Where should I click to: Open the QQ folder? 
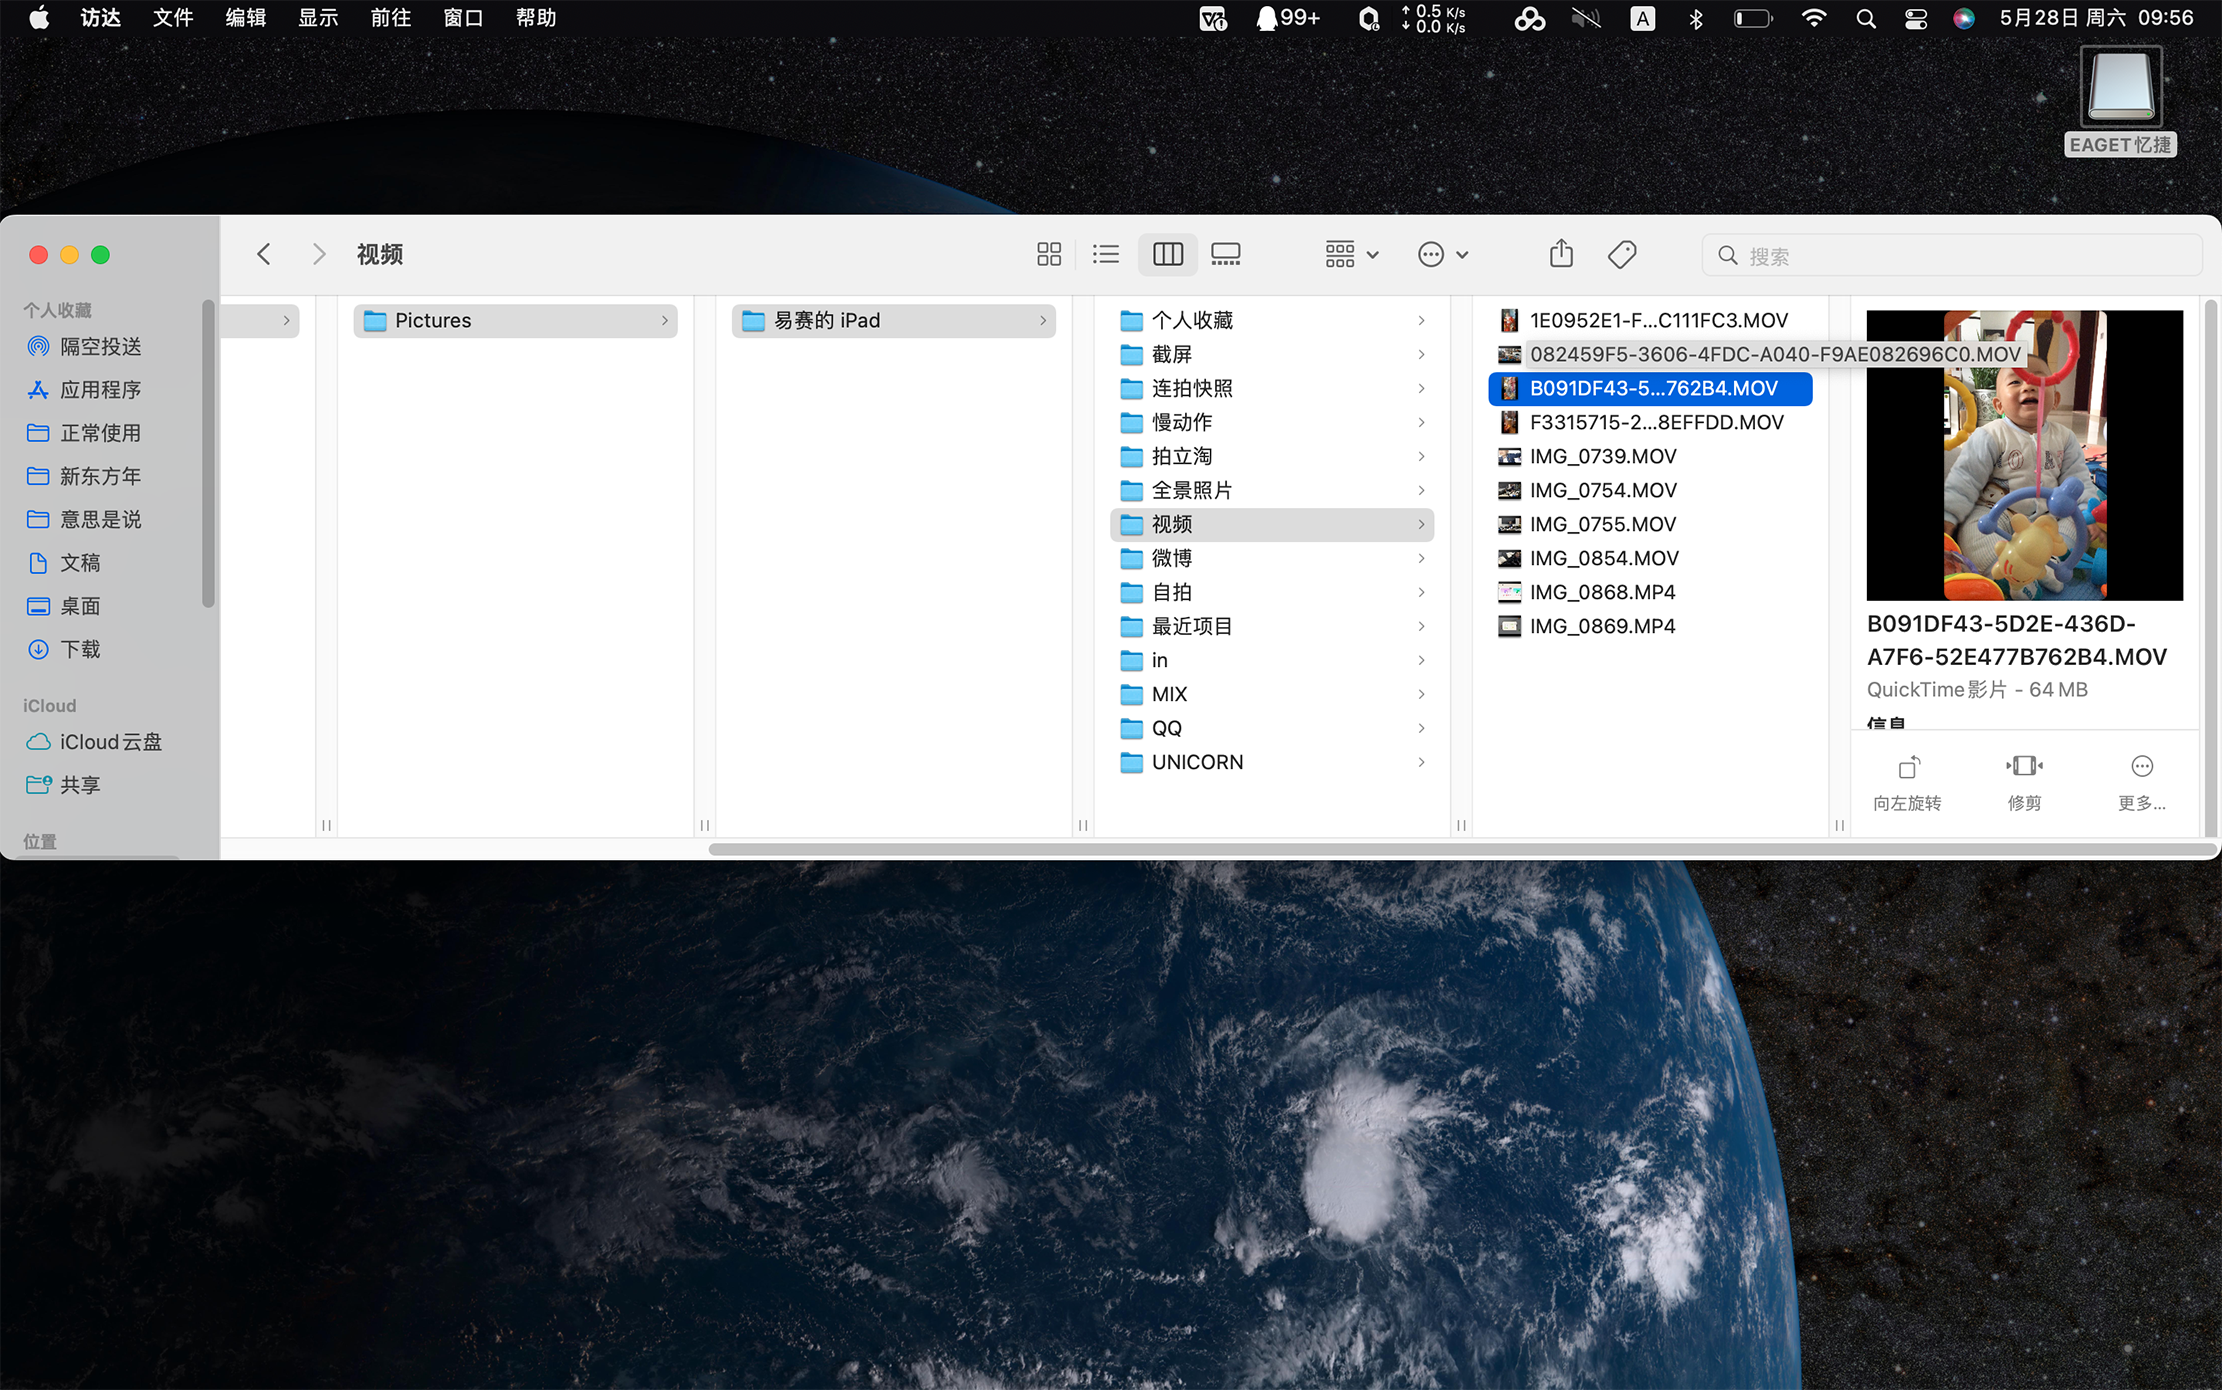tap(1272, 728)
